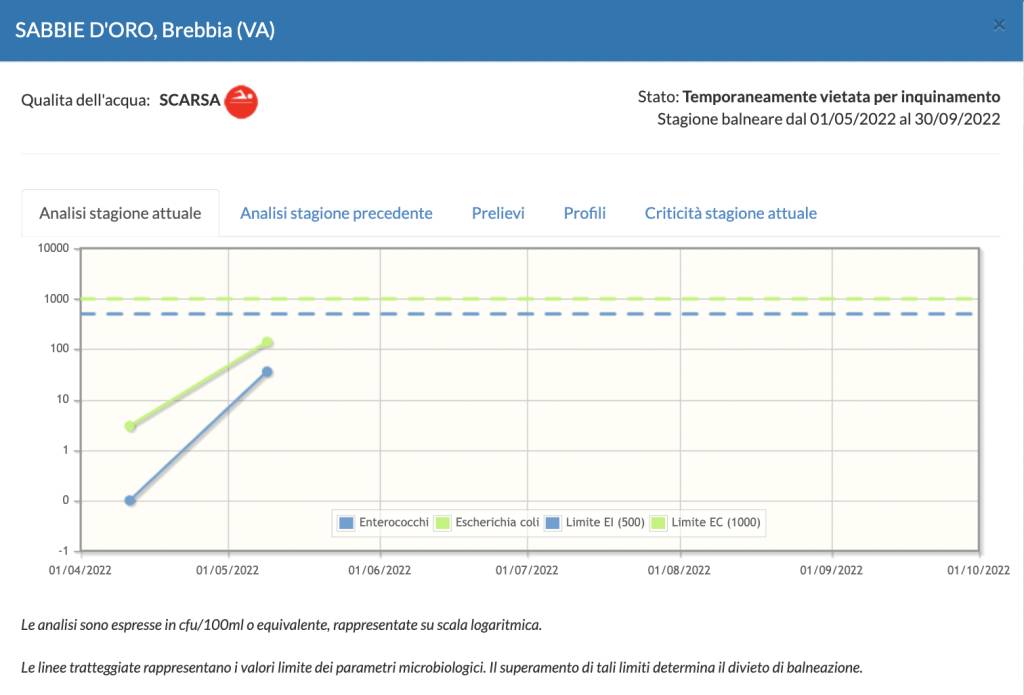Image resolution: width=1024 pixels, height=695 pixels.
Task: Close the Sabbie d'Oro dialog
Action: (x=998, y=27)
